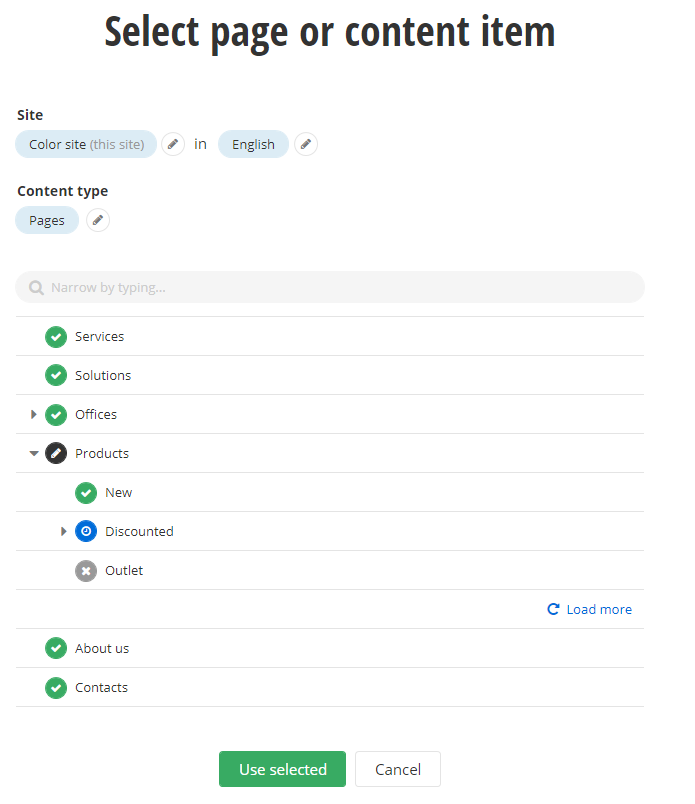Viewport: 695px width, 804px height.
Task: Click the edit pencil next to English
Action: [306, 144]
